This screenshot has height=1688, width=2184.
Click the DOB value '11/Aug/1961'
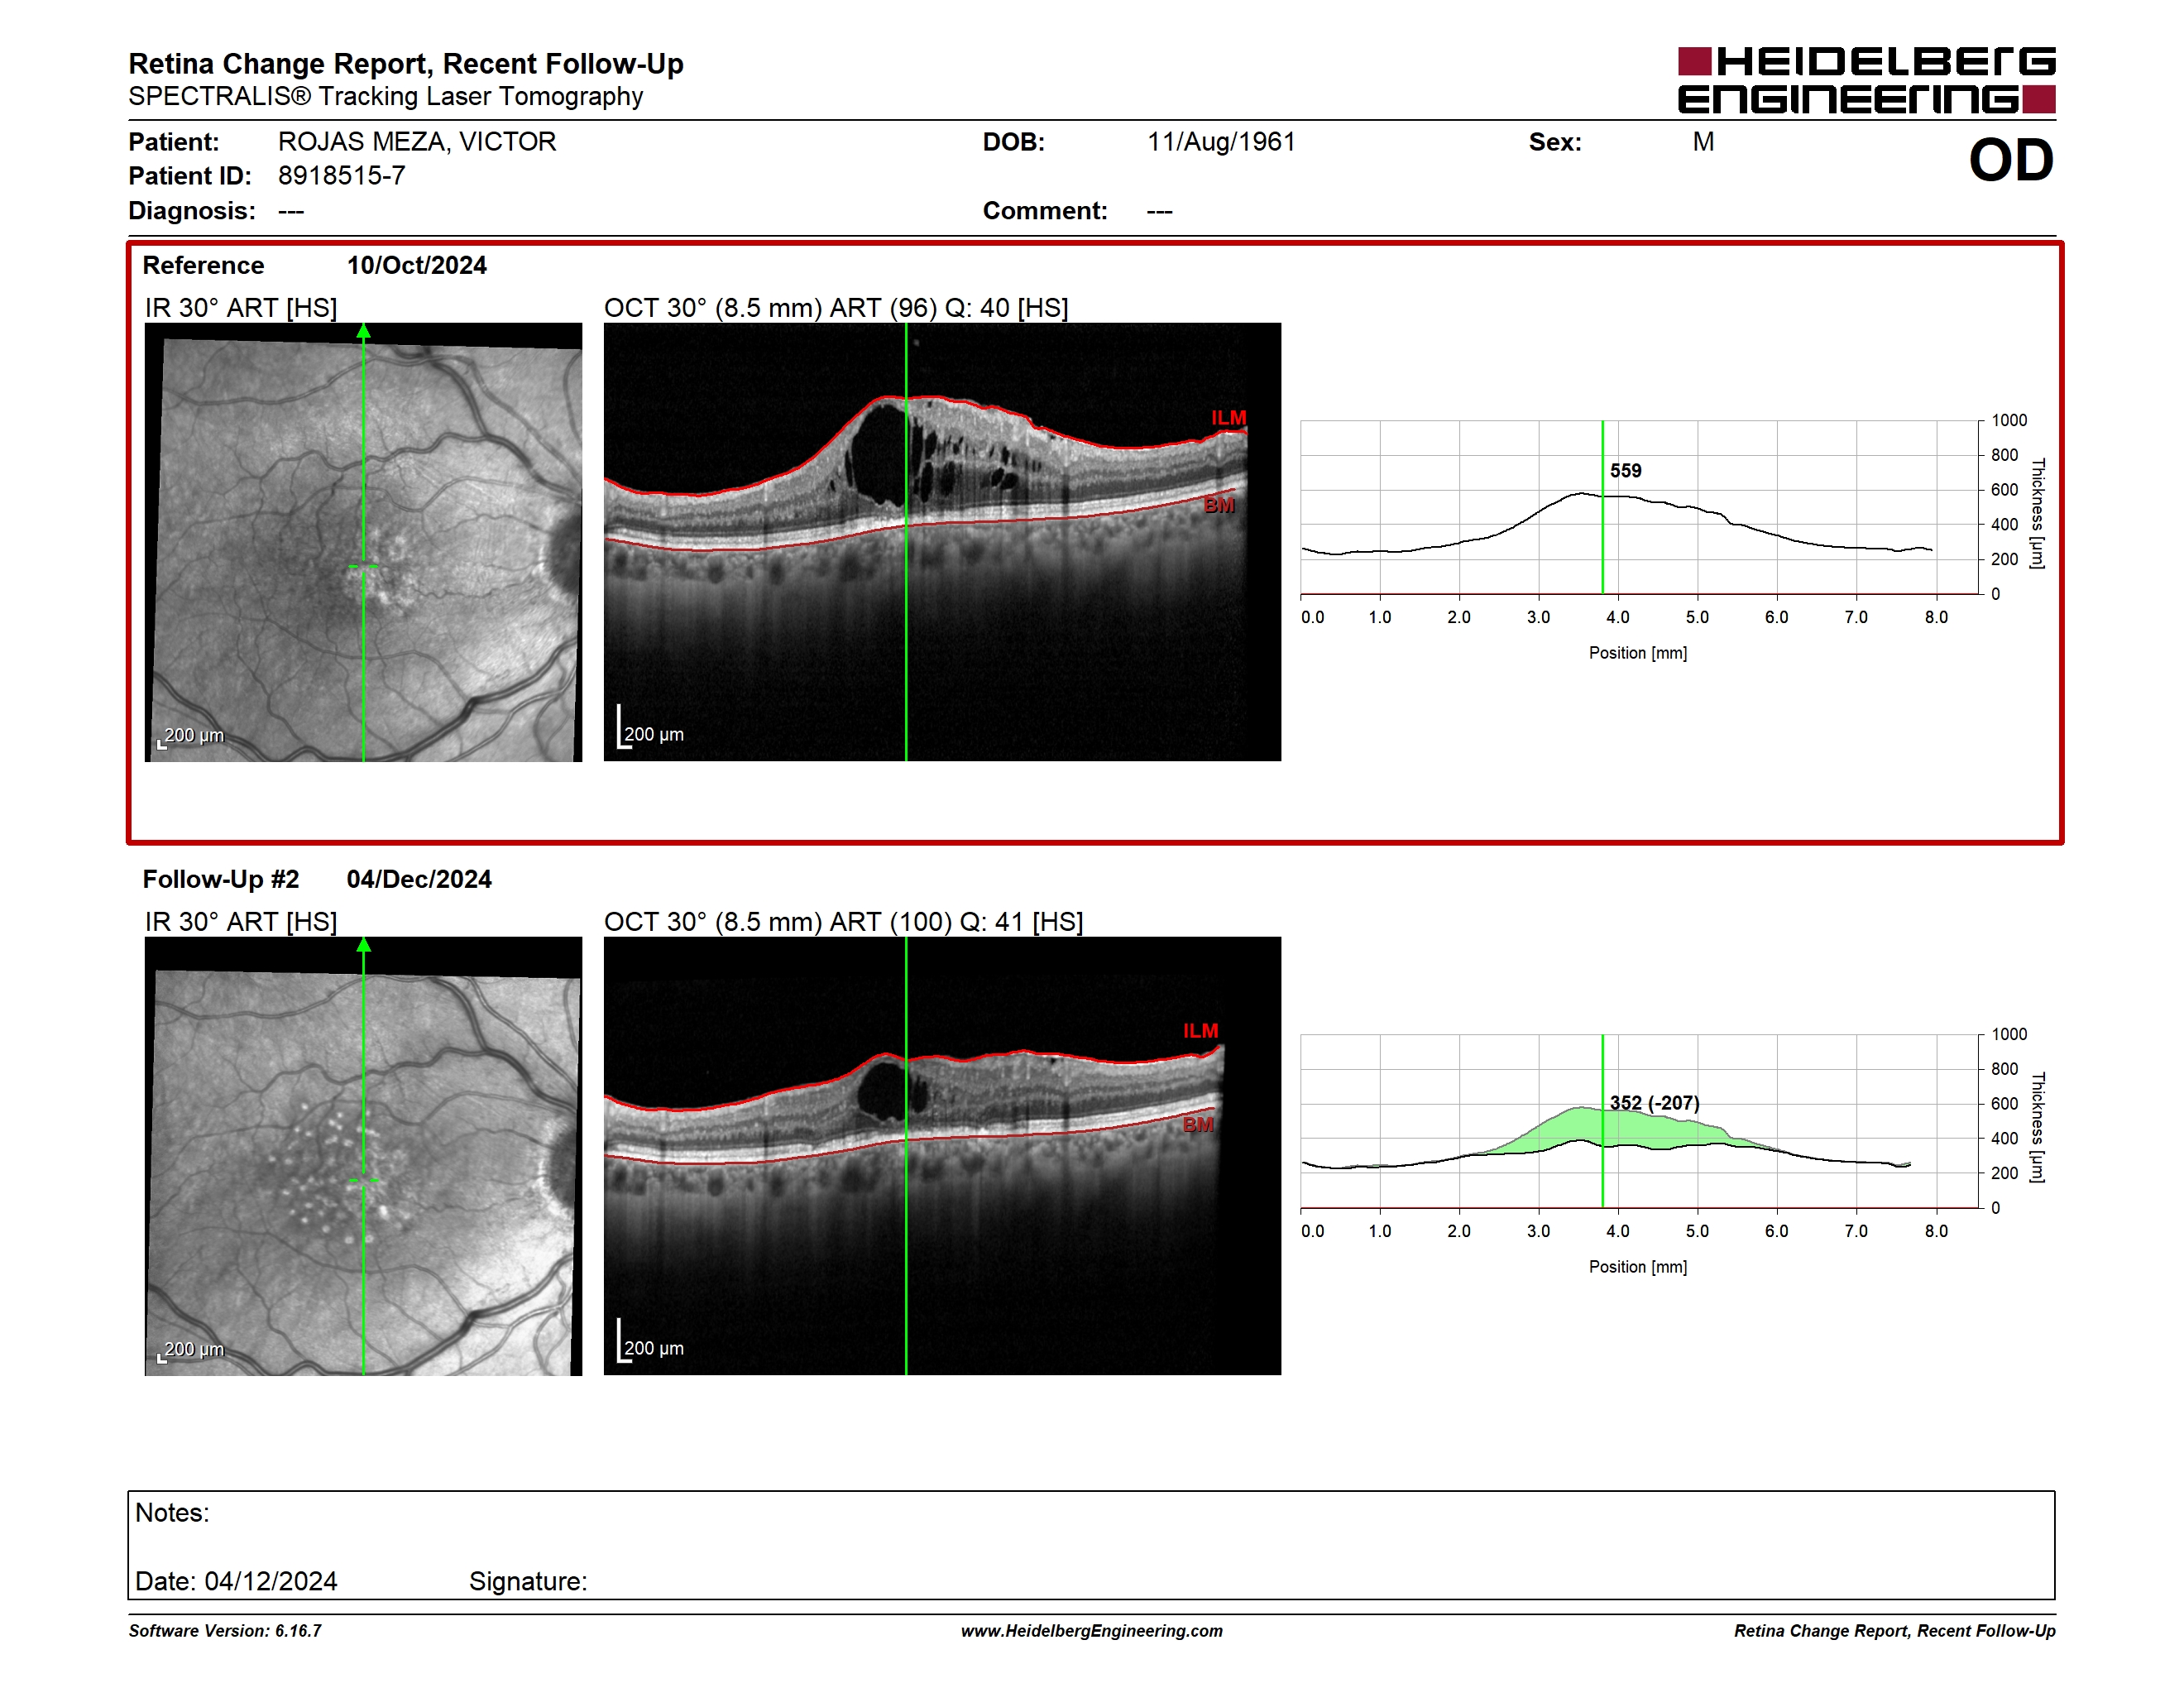1221,142
